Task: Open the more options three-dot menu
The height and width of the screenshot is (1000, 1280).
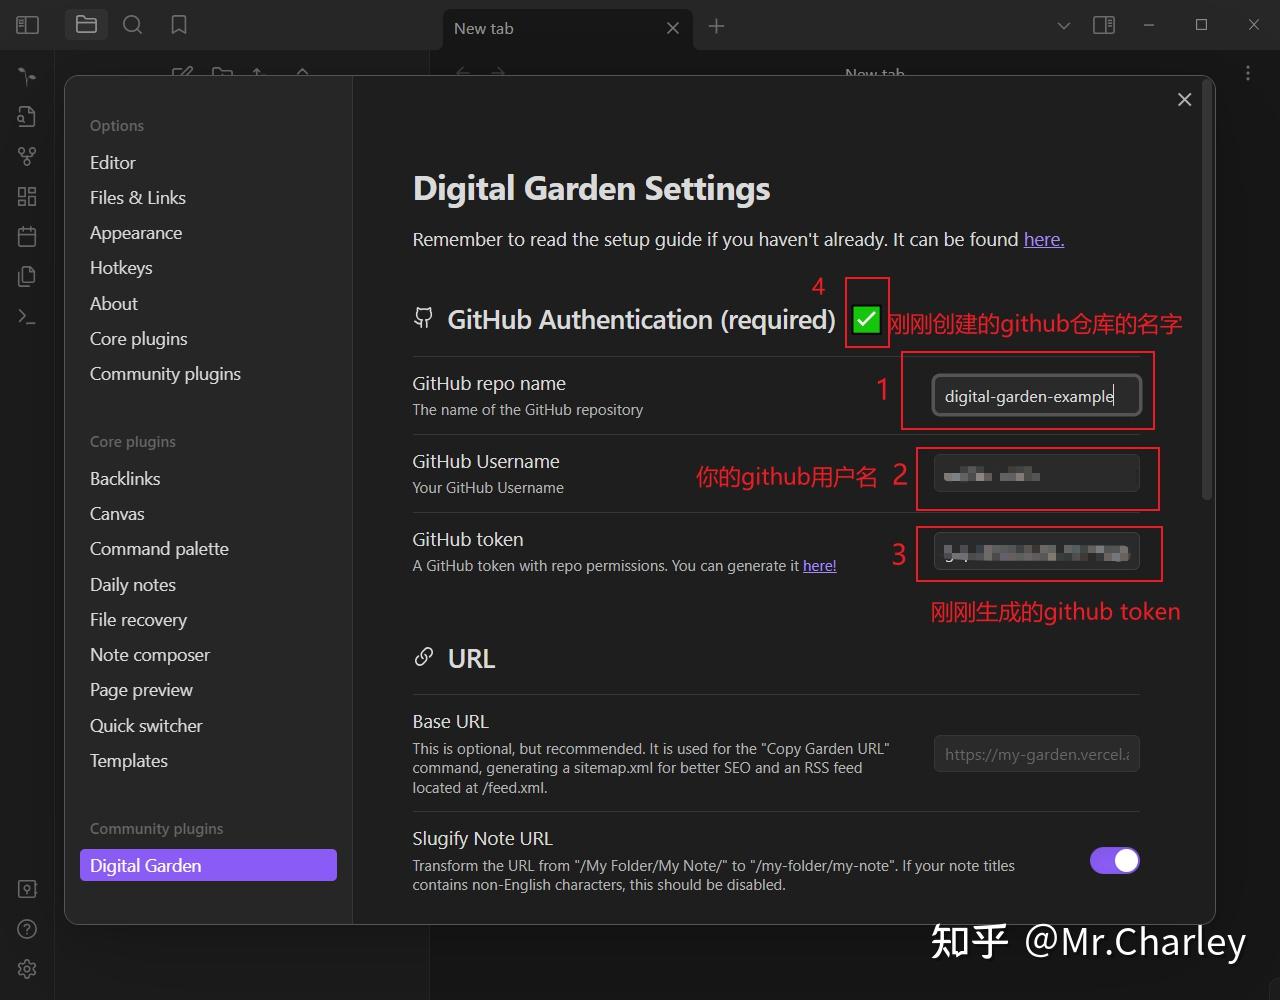Action: 1247,74
